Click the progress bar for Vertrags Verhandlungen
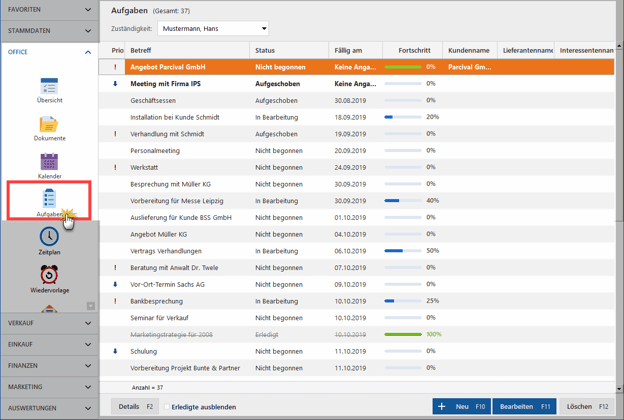The height and width of the screenshot is (420, 624). click(403, 251)
